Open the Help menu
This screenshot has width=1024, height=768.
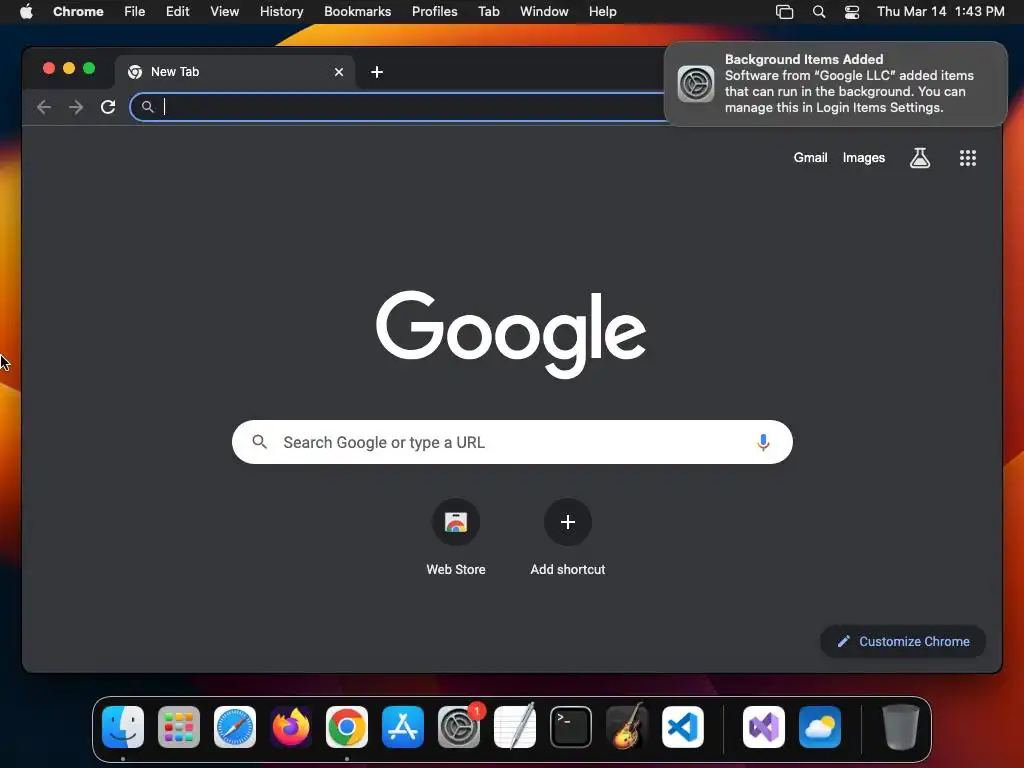coord(602,12)
